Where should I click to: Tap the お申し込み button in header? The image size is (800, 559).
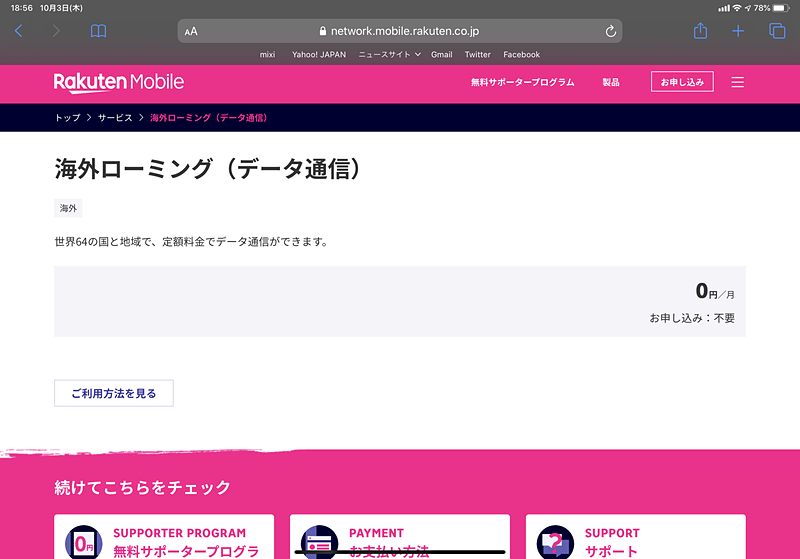(682, 82)
